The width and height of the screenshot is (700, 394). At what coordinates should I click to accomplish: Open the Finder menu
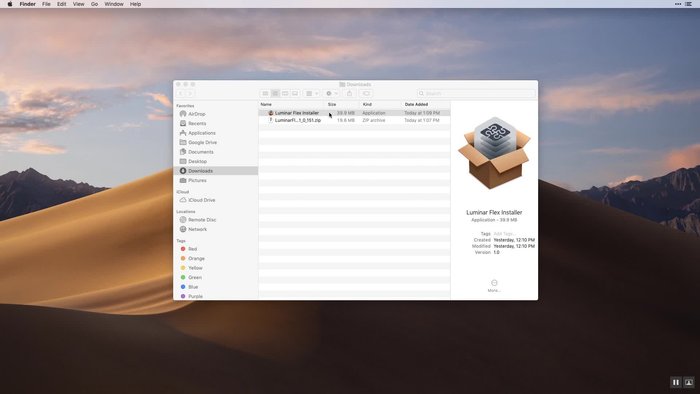point(28,4)
